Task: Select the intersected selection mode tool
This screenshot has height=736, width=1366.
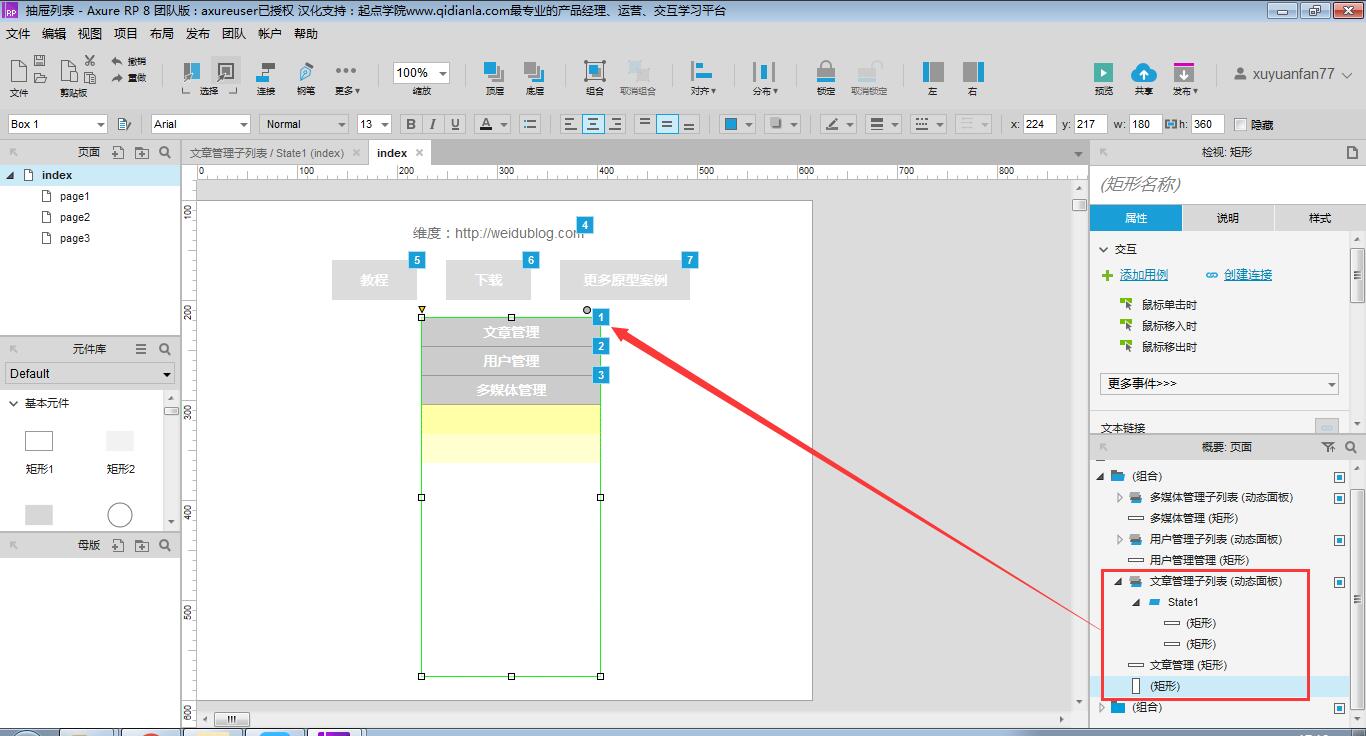Action: click(191, 71)
